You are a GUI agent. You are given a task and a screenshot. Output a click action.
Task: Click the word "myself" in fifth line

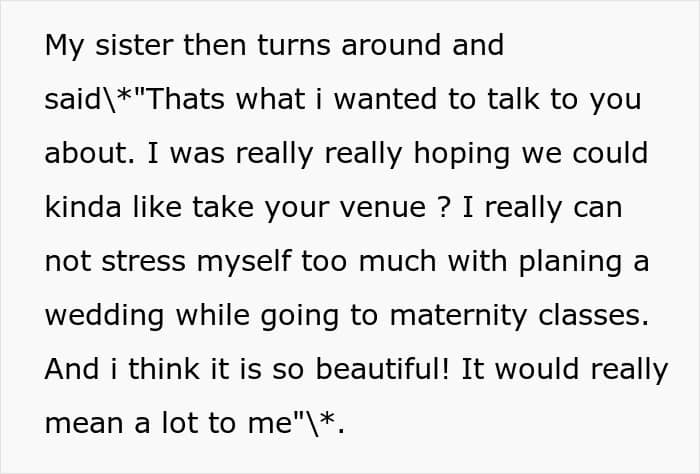coord(244,262)
